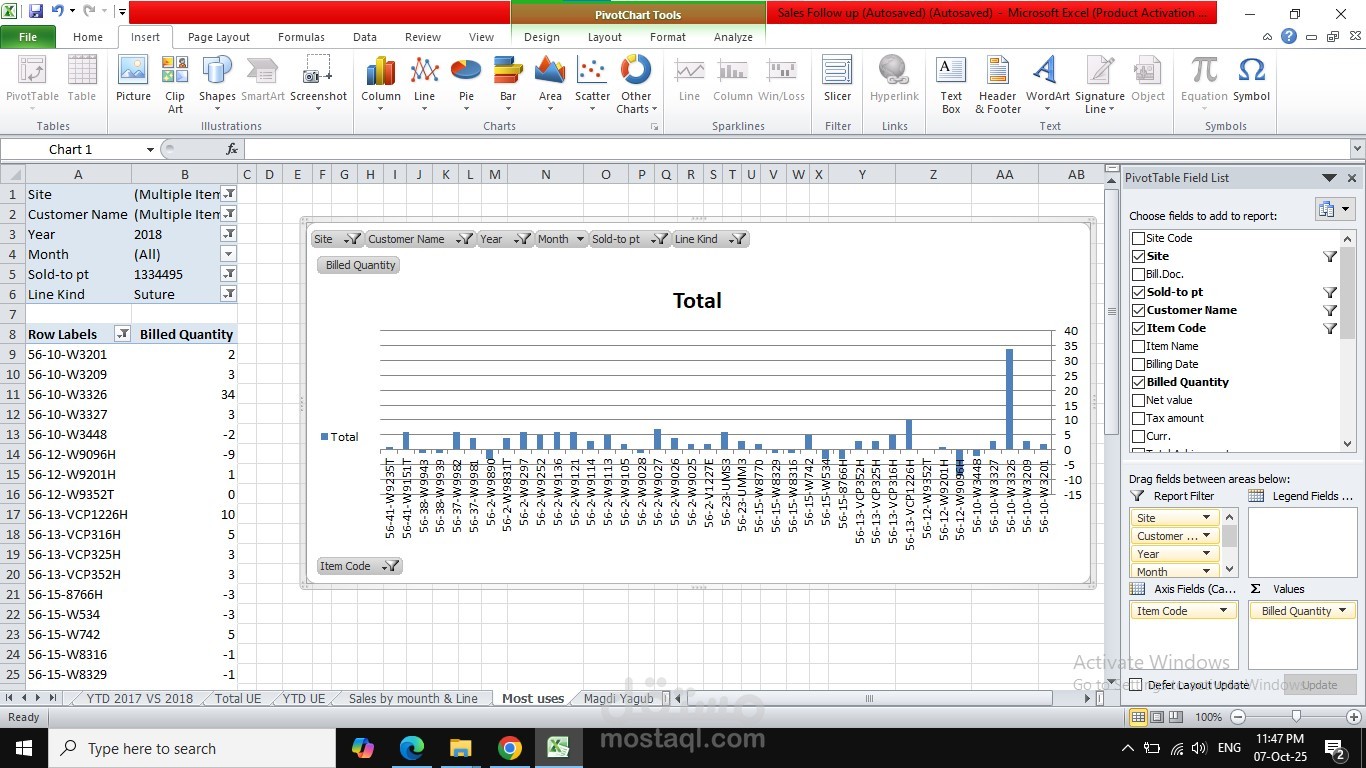This screenshot has height=768, width=1366.
Task: Insert a Picture from file
Action: click(x=133, y=80)
